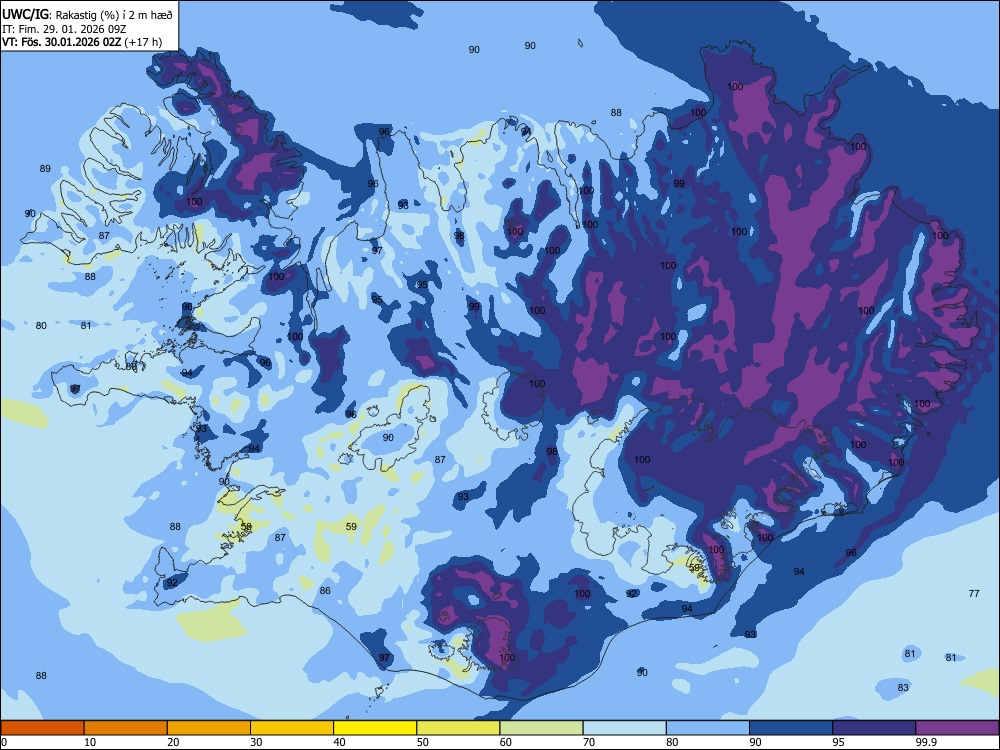Click the humidity value '86' on the map

(x=325, y=591)
